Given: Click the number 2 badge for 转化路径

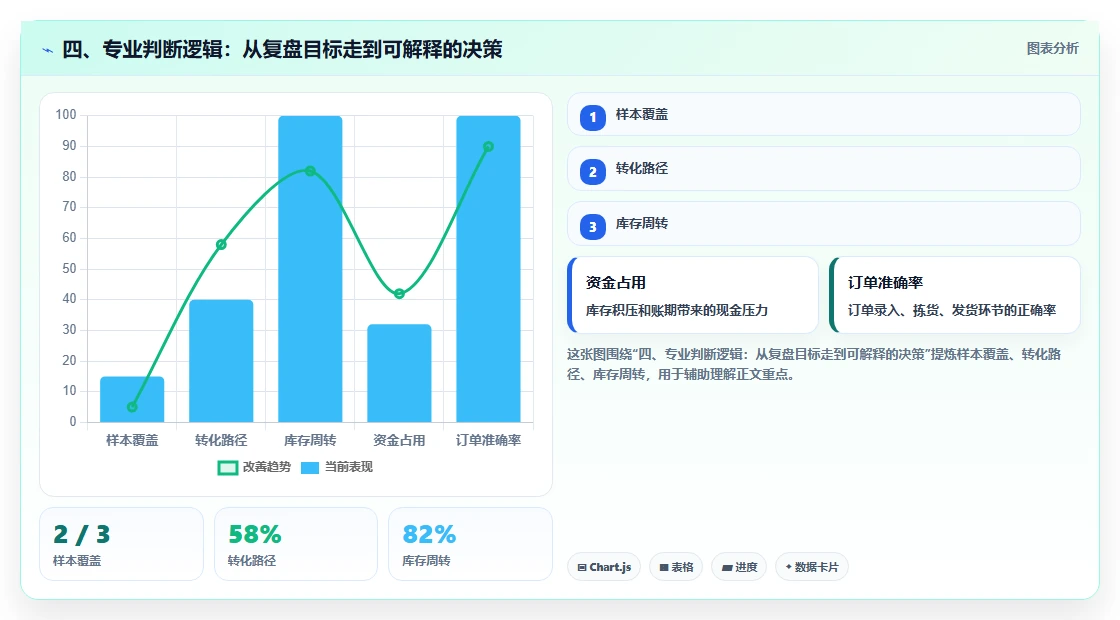Looking at the screenshot, I should 593,172.
